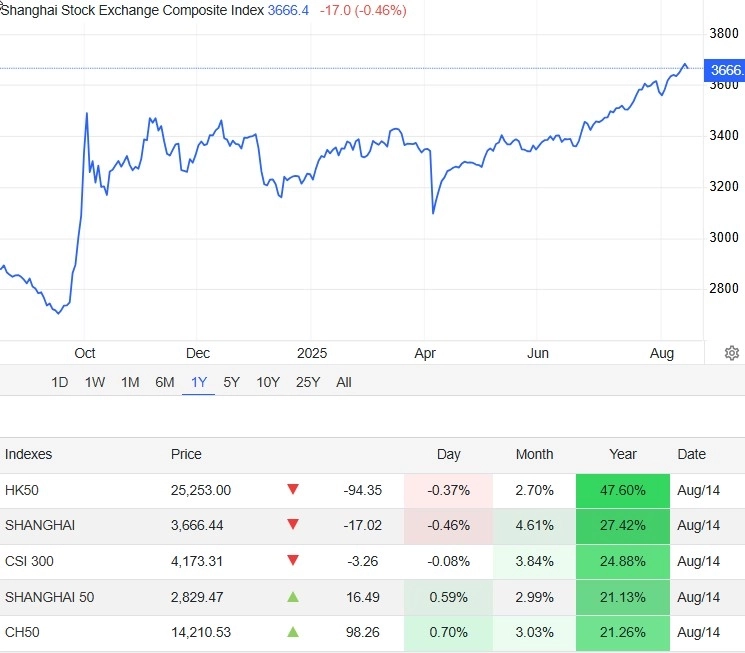The height and width of the screenshot is (653, 745).
Task: Click the 3666 current price label on chart
Action: point(725,70)
